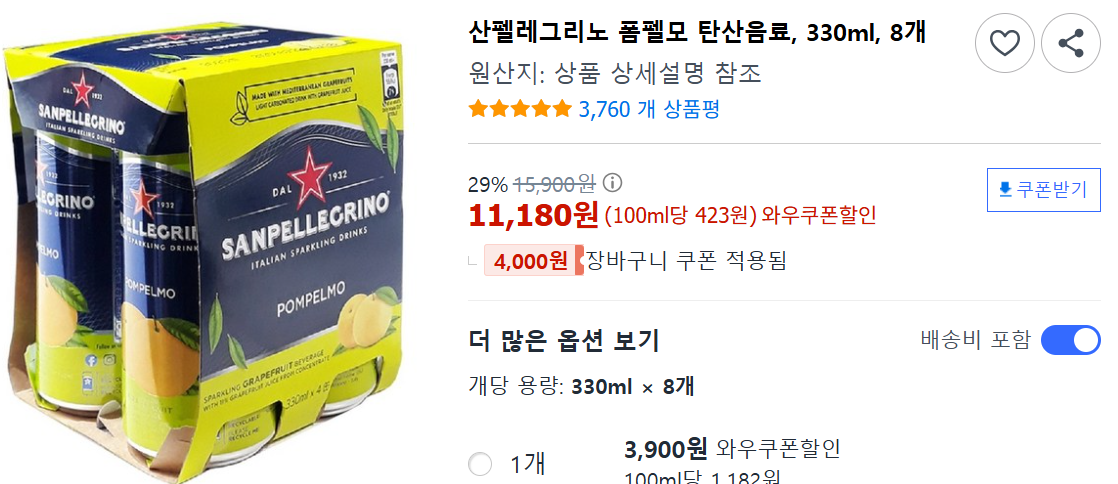This screenshot has height=484, width=1118.
Task: Click the 4,000원 cart coupon badge
Action: (x=533, y=261)
